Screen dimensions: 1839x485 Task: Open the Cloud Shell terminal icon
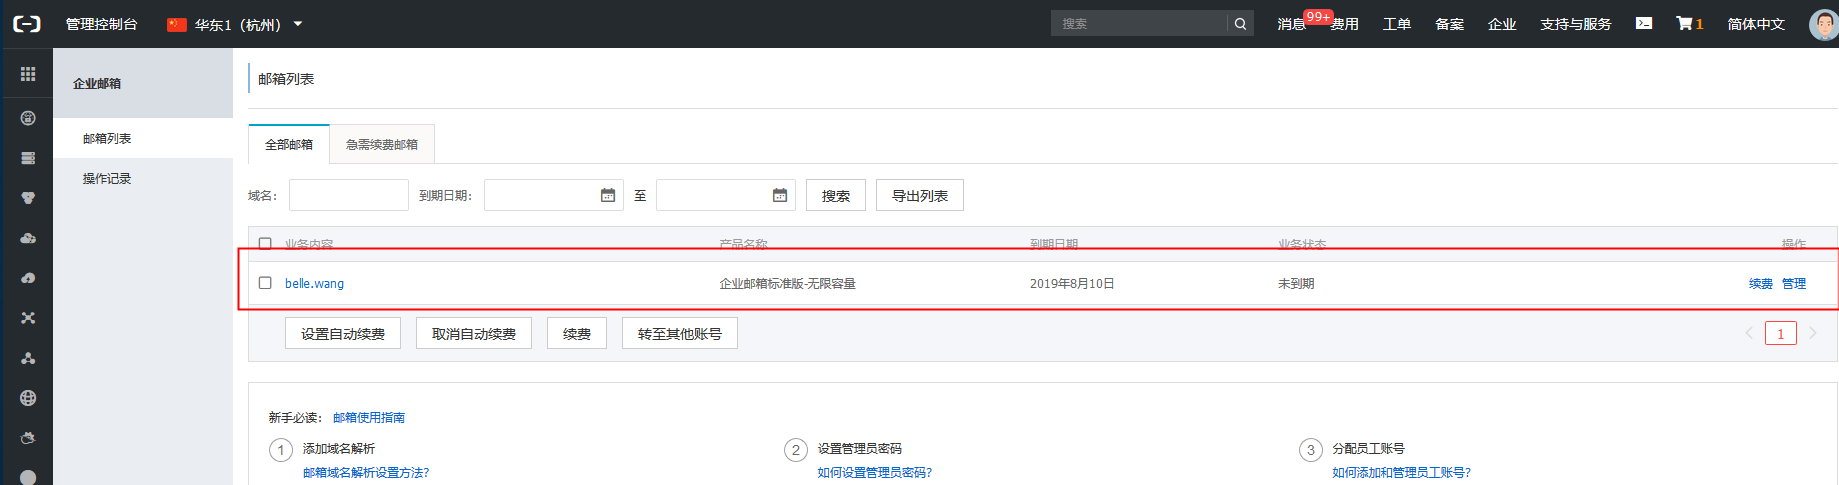point(1643,23)
